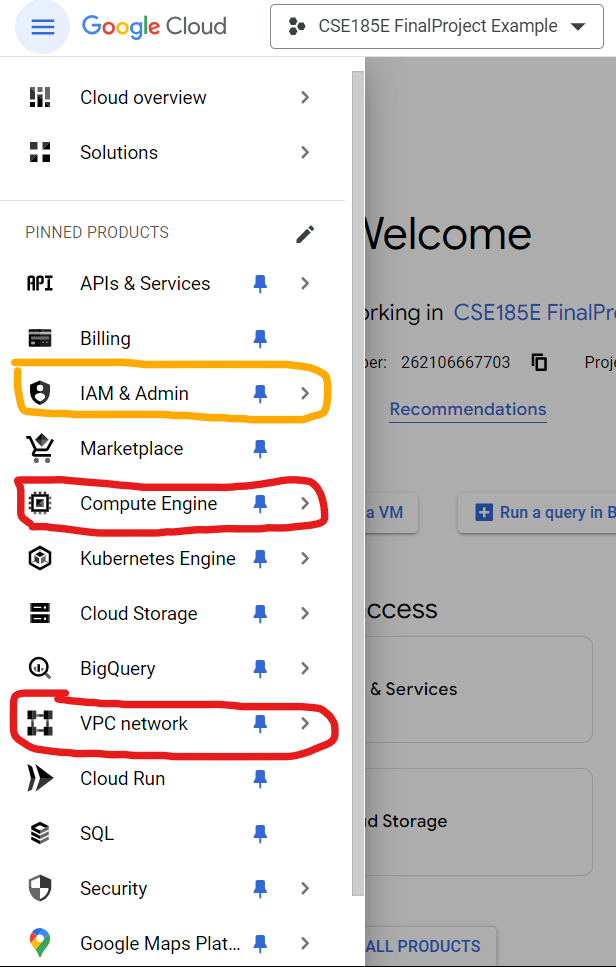Select Solutions in the navigation menu
This screenshot has width=616, height=967.
tap(119, 153)
